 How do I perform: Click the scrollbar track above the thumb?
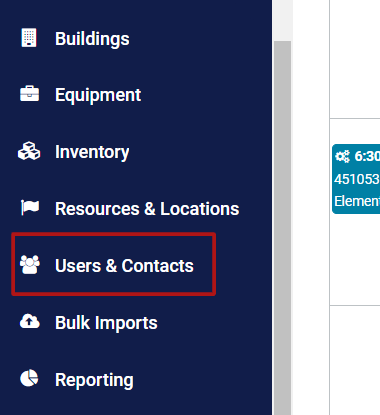click(282, 20)
